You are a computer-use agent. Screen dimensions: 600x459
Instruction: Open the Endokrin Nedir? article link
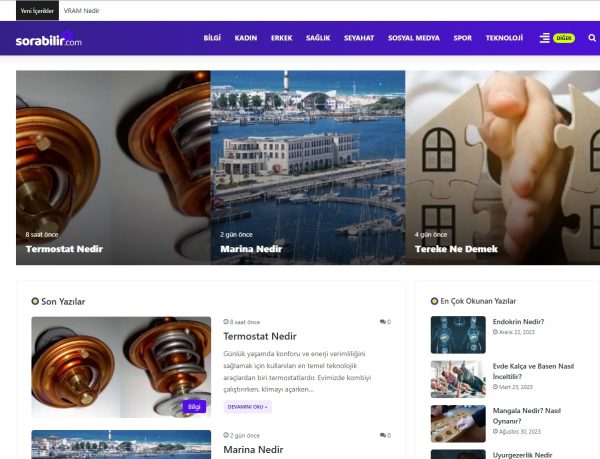[518, 322]
